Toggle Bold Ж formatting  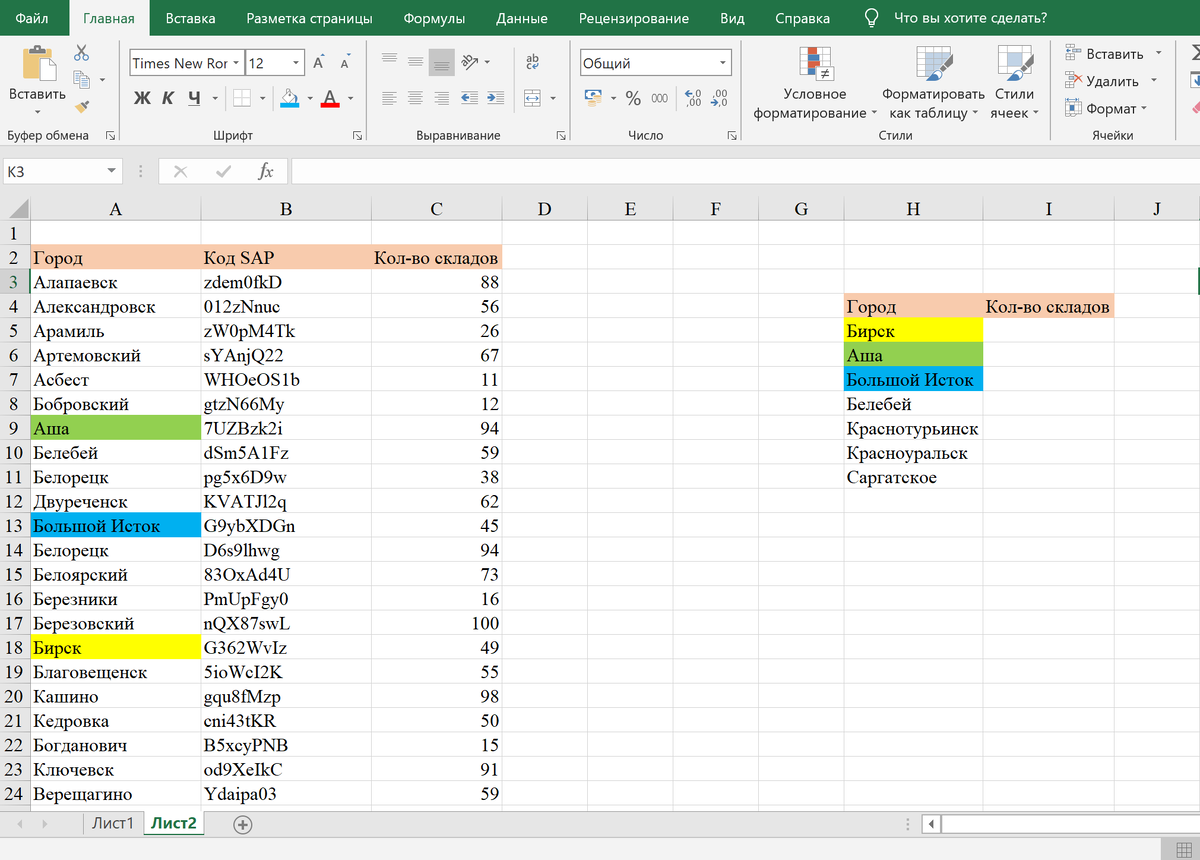142,98
